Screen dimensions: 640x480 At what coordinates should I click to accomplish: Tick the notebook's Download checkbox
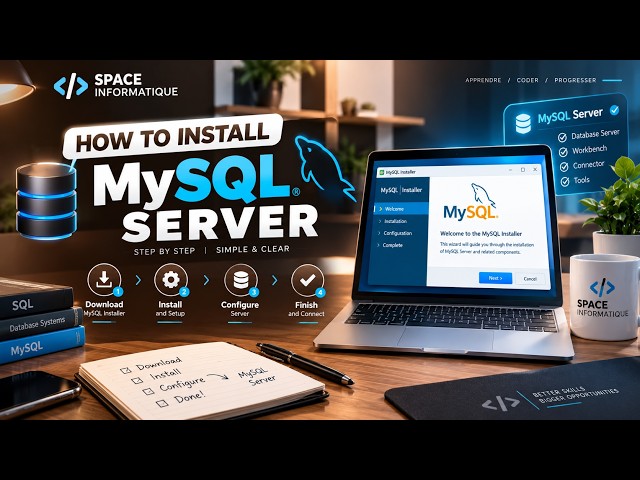126,370
